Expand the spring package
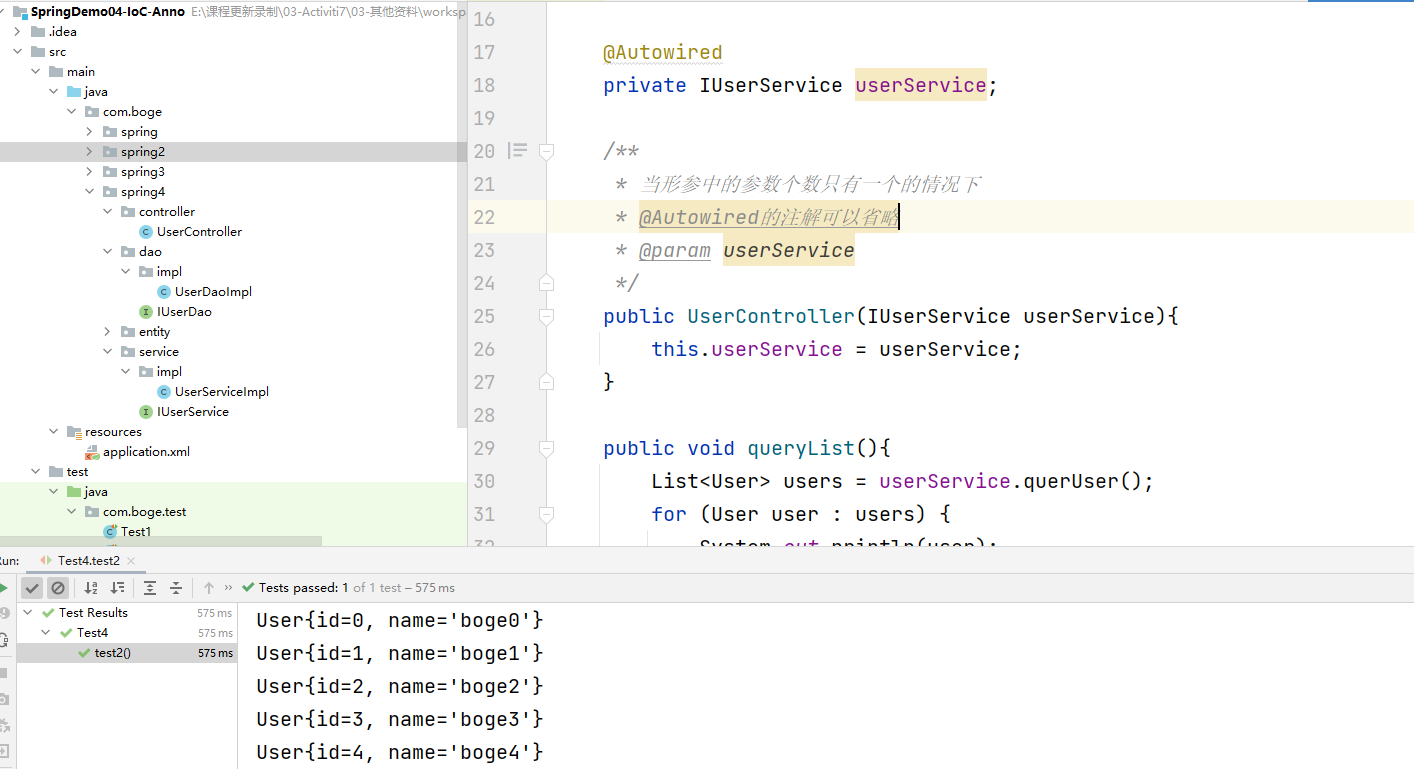 tap(89, 132)
